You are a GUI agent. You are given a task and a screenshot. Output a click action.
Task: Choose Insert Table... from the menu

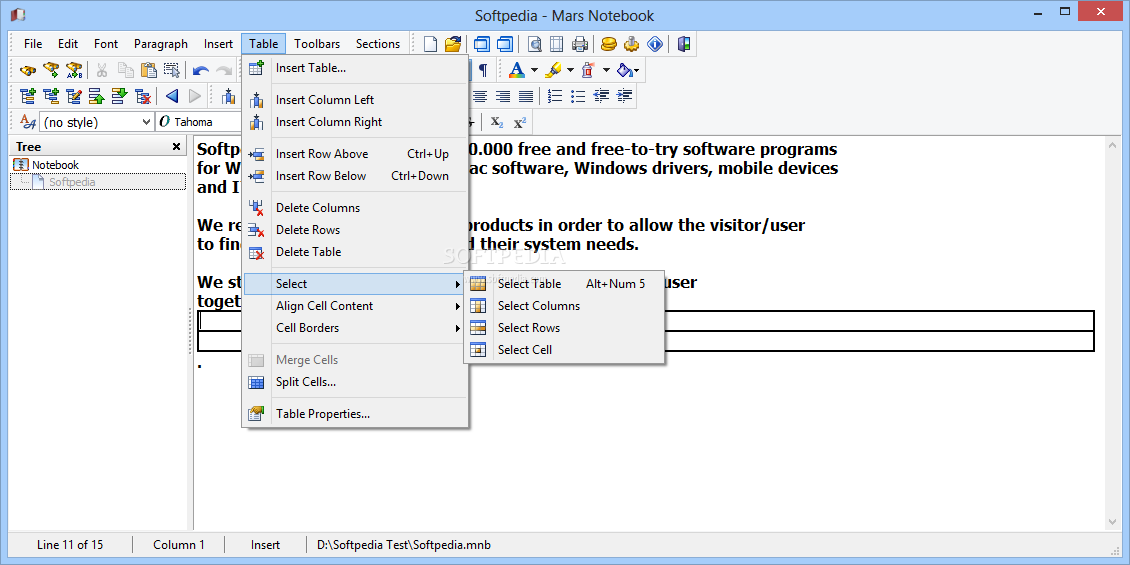point(357,68)
